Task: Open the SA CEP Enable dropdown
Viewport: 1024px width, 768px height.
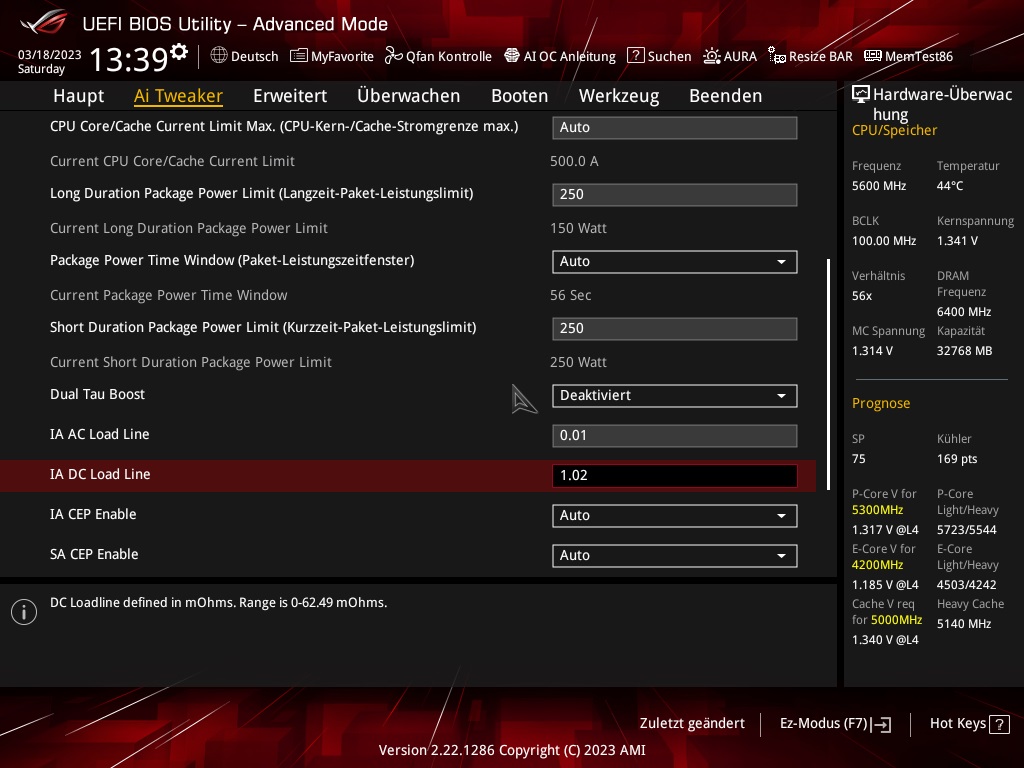Action: click(x=675, y=556)
